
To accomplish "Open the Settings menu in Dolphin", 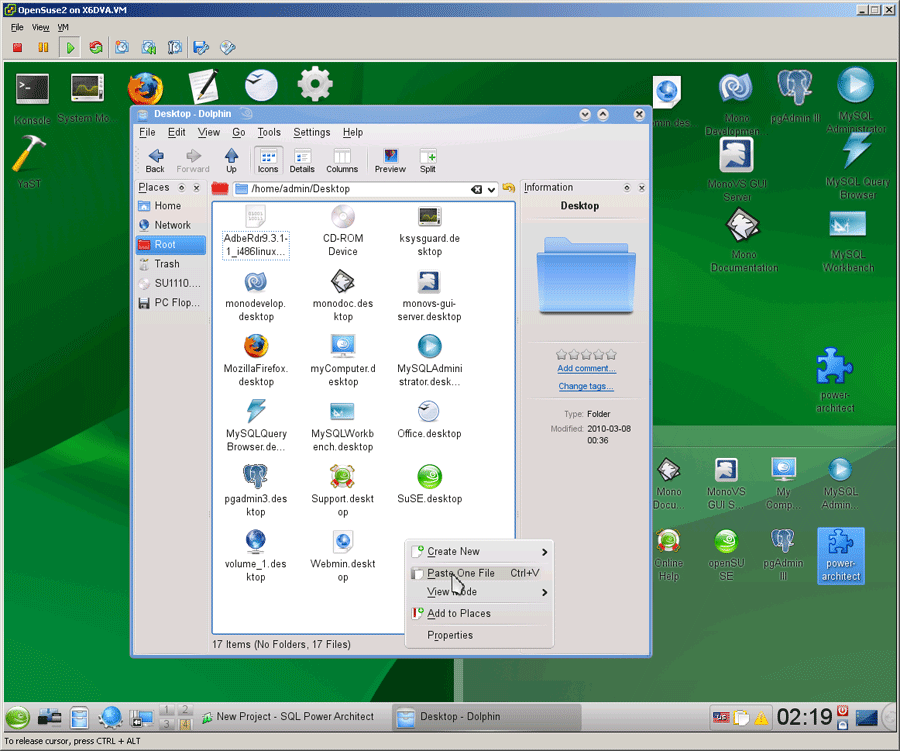I will pyautogui.click(x=312, y=132).
